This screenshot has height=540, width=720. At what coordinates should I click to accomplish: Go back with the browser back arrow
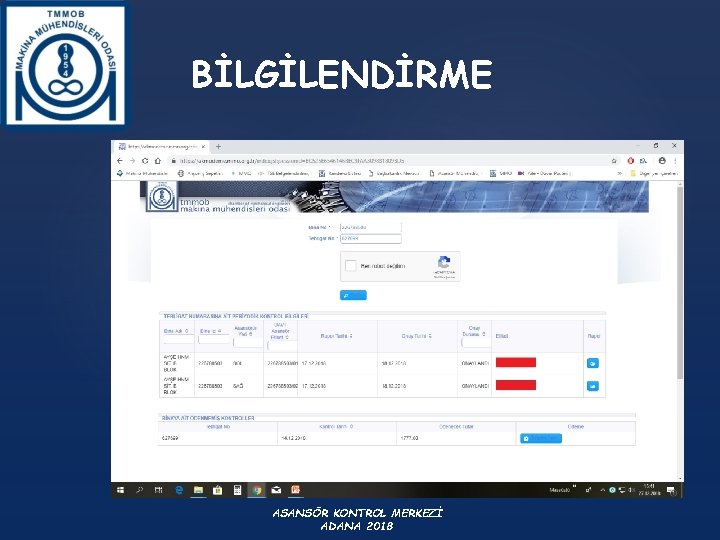[x=120, y=161]
